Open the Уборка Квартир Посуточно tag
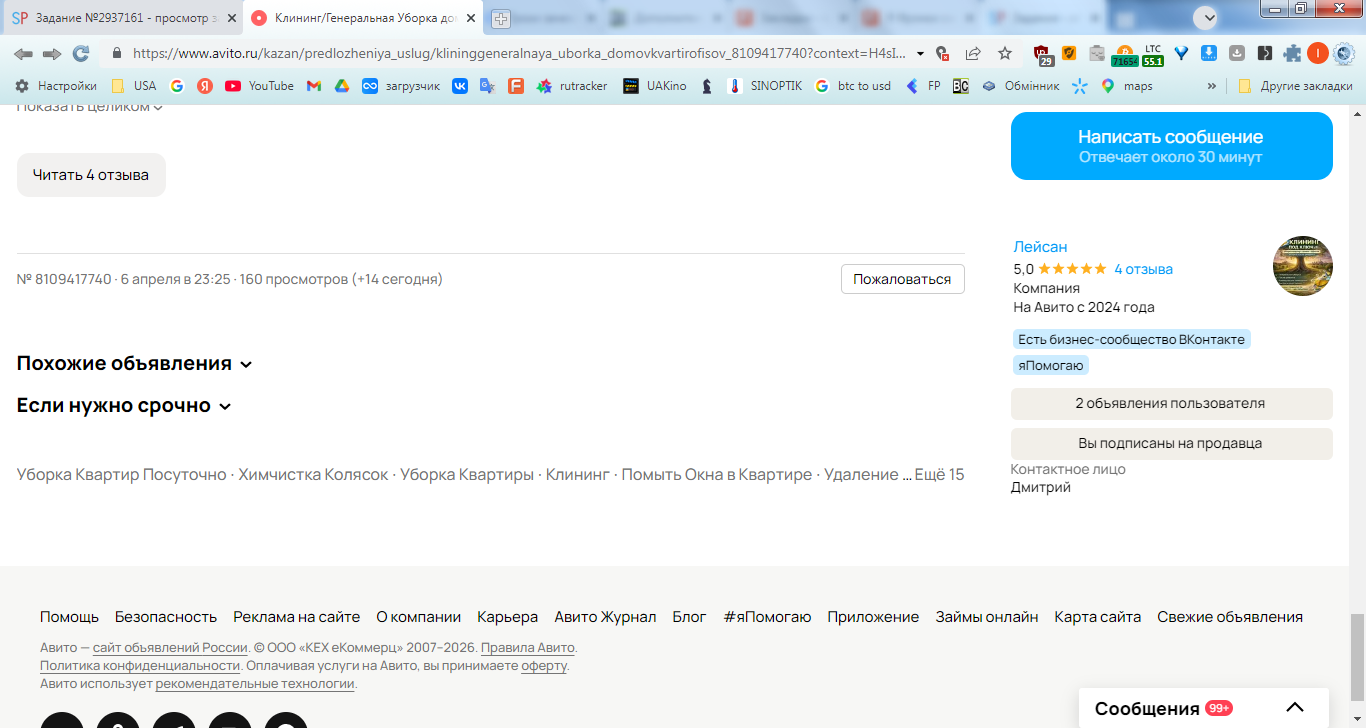Image resolution: width=1366 pixels, height=728 pixels. pyautogui.click(x=122, y=475)
